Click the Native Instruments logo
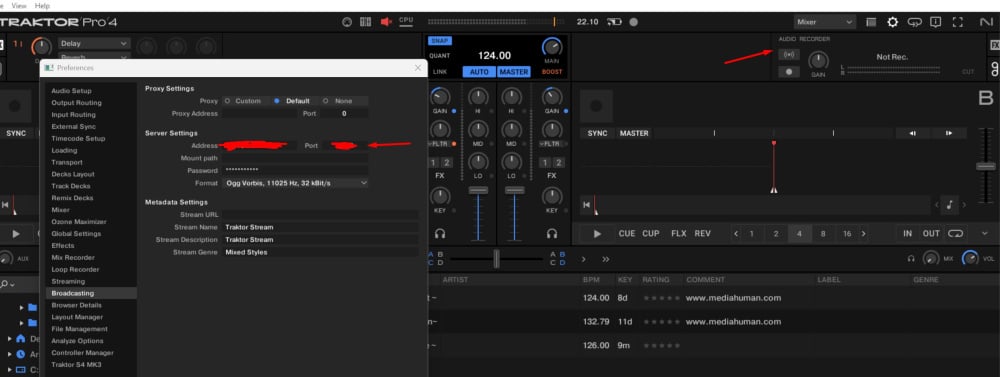 point(986,22)
